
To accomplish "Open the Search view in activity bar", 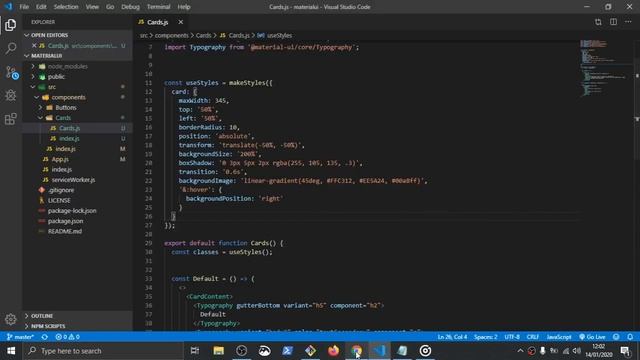I will tap(11, 48).
